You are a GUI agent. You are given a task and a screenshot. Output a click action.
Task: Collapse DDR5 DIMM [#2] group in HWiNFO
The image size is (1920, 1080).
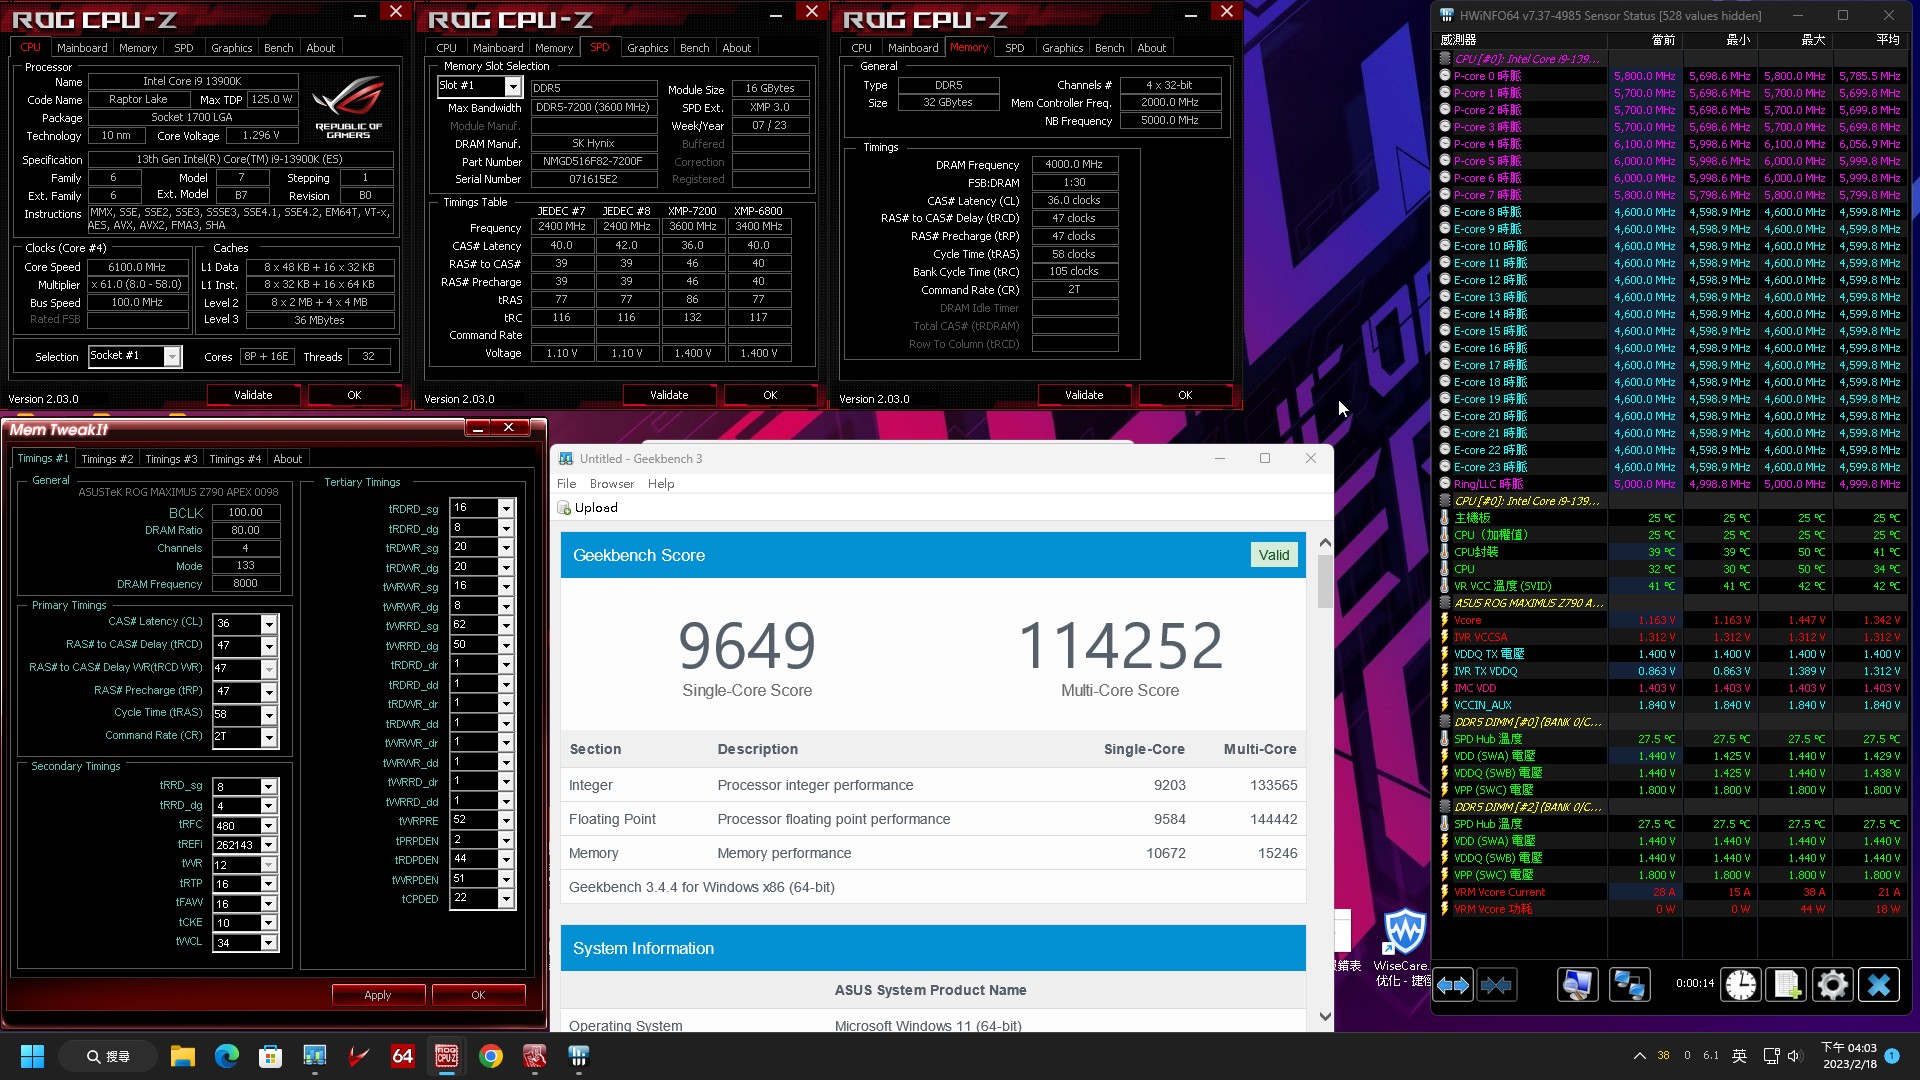point(1445,807)
